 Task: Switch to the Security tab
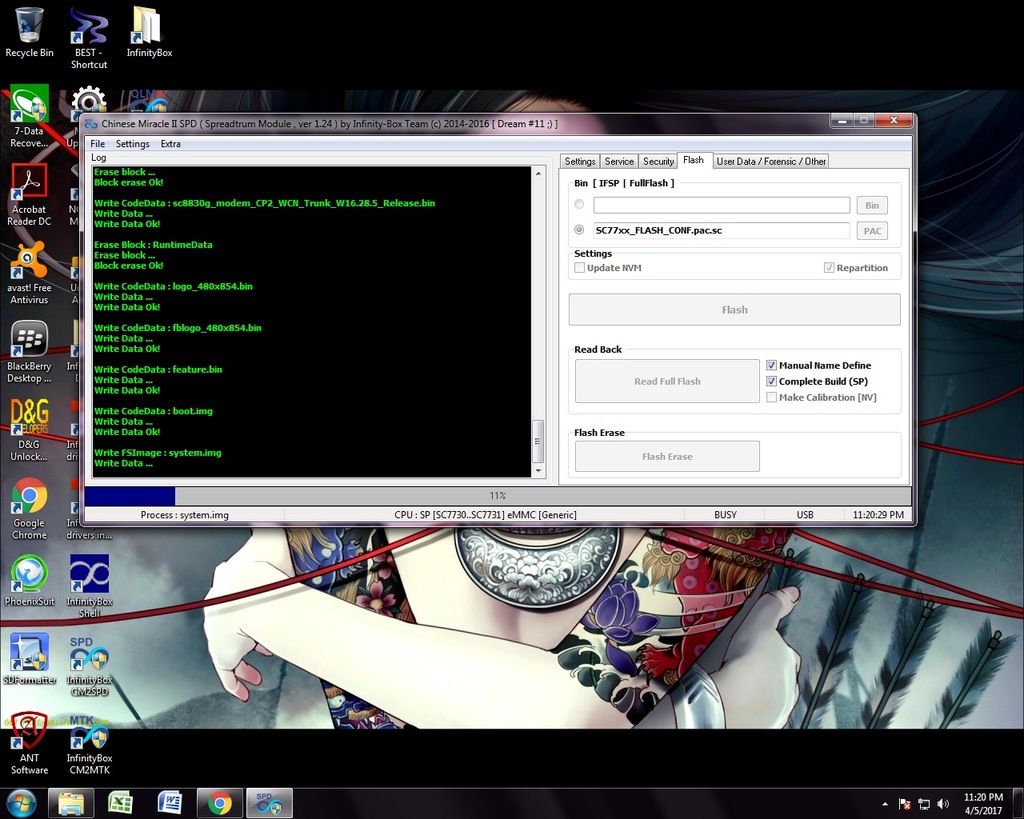click(x=658, y=161)
